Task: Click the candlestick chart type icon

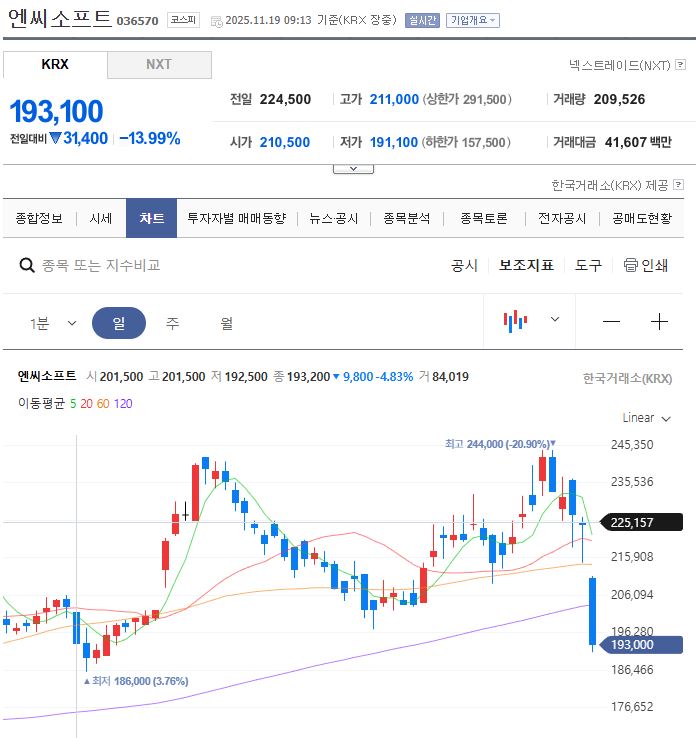Action: click(515, 321)
